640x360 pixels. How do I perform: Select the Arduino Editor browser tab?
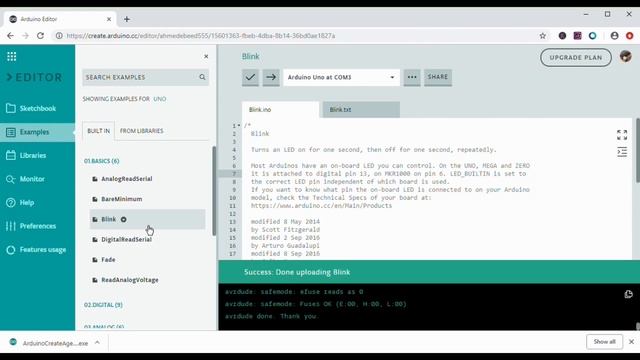61,19
